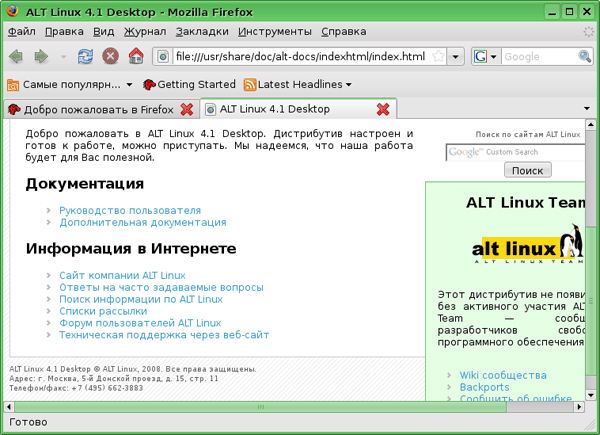Click the 'Информация в Интернете' heading

(131, 249)
